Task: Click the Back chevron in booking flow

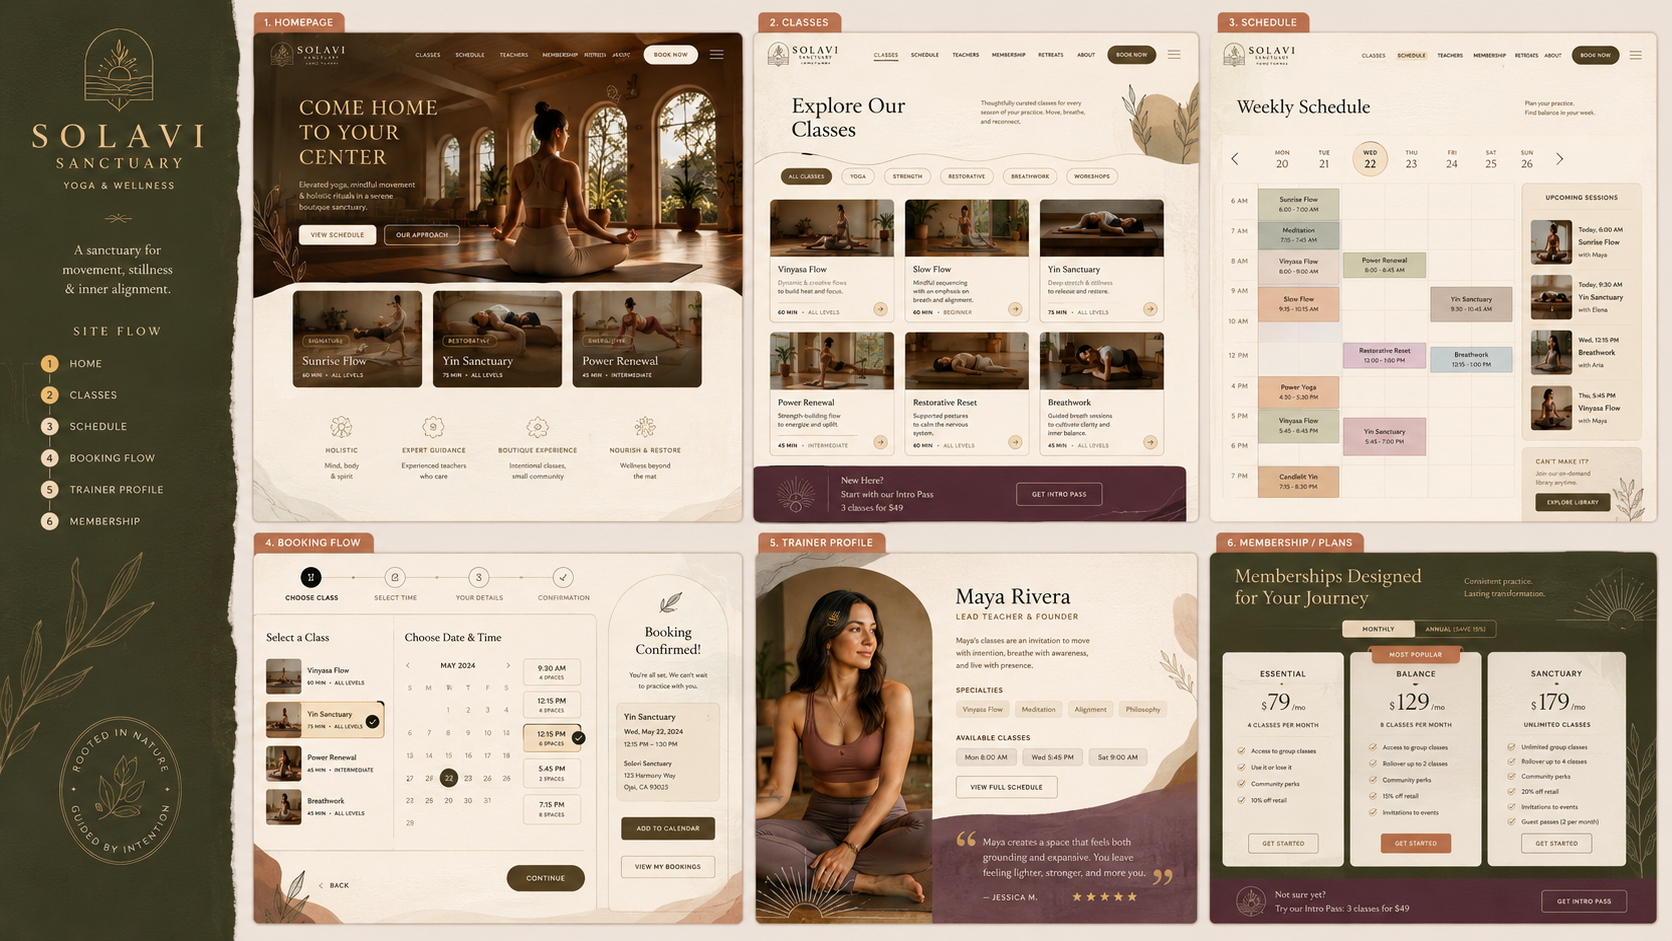Action: (321, 885)
